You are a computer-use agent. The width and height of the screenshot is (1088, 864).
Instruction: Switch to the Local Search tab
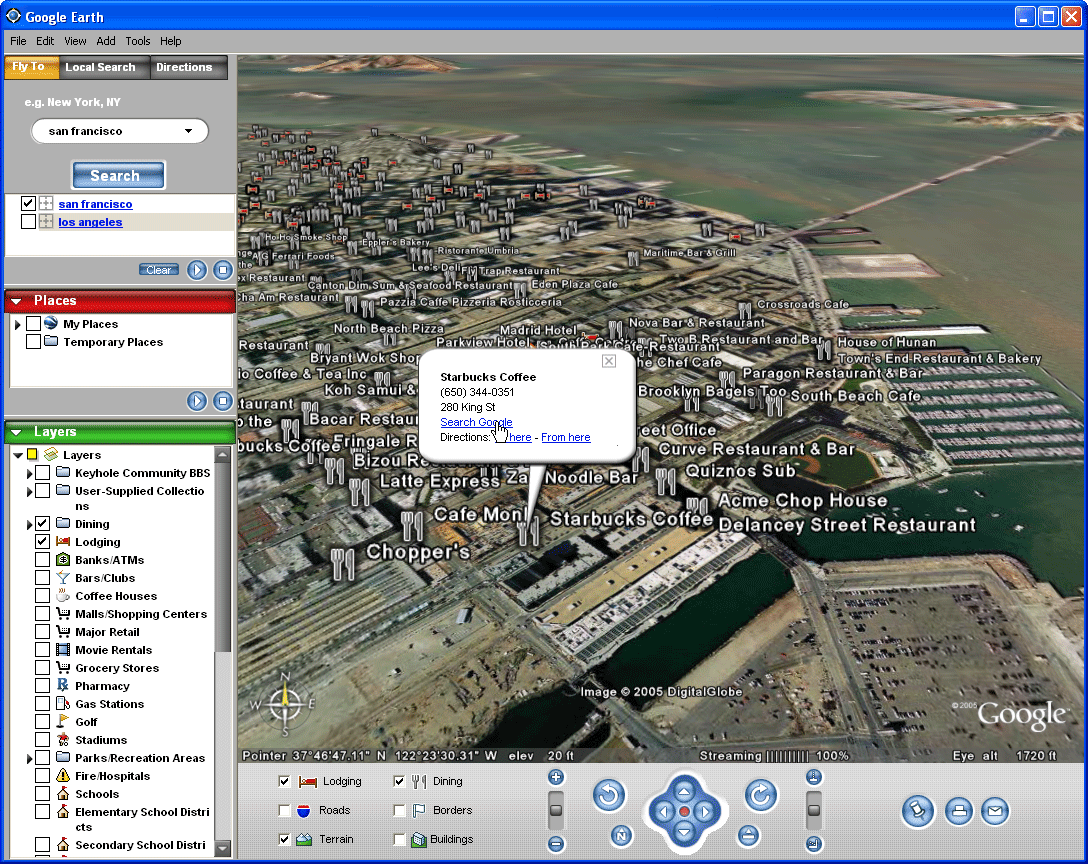coord(100,67)
